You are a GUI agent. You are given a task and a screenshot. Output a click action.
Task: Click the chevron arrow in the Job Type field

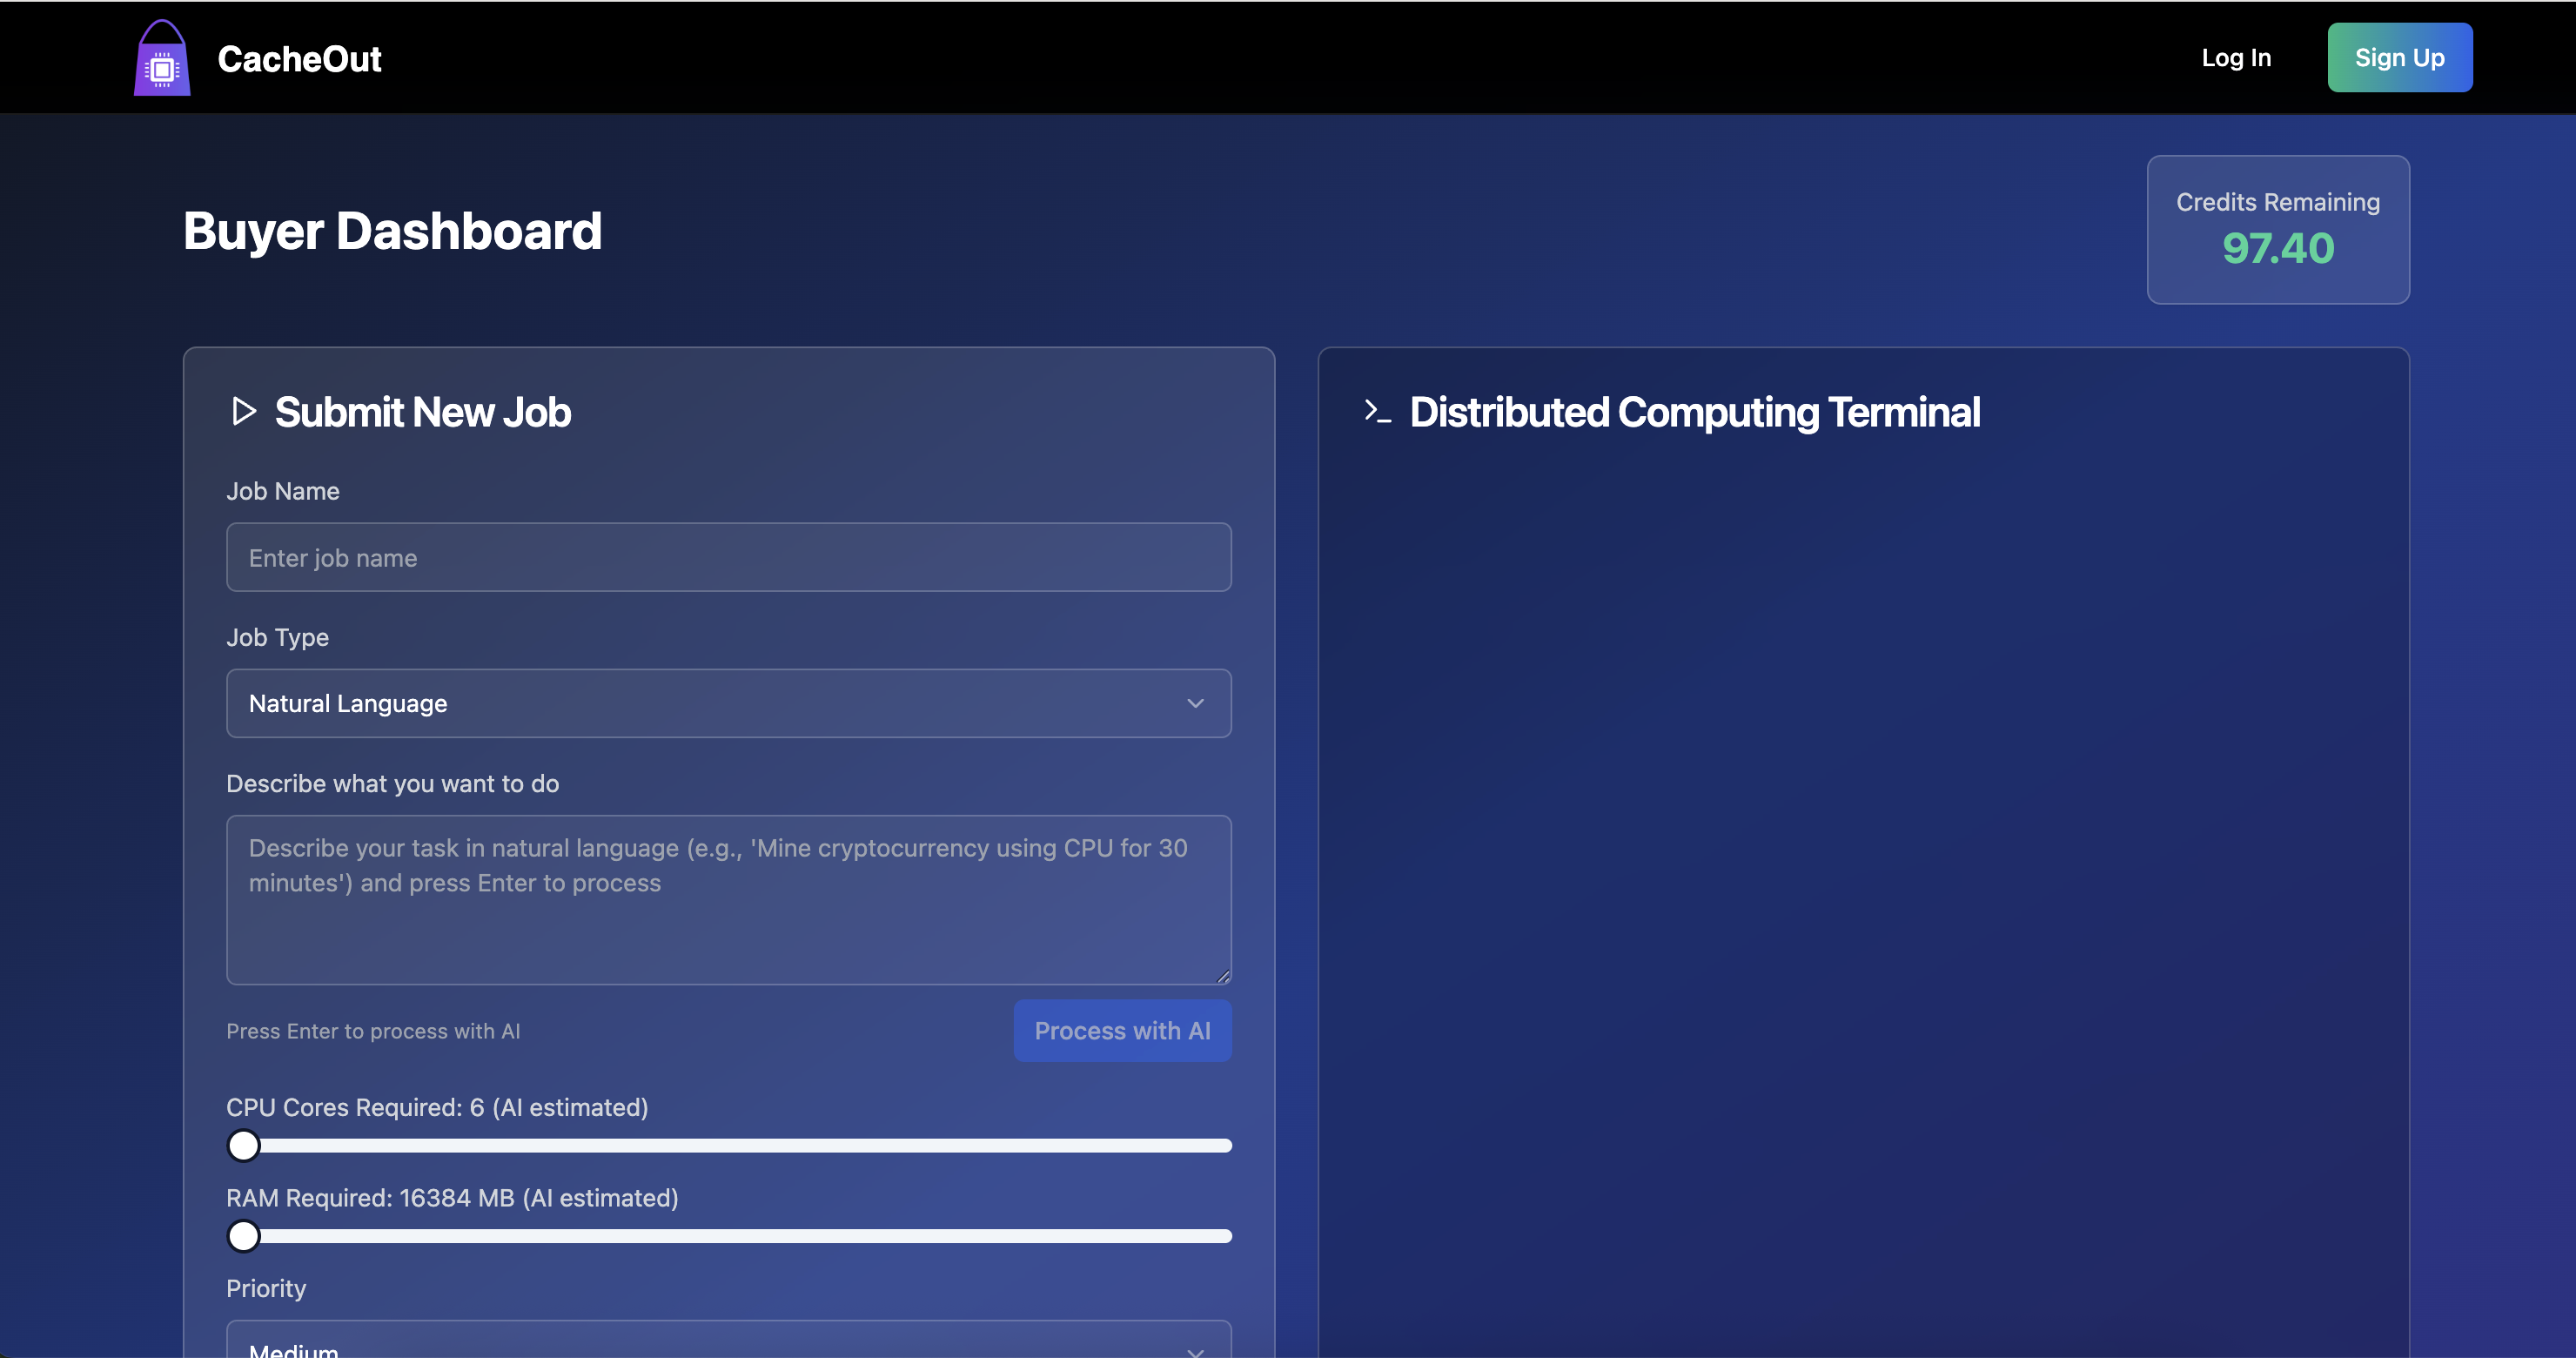[1195, 703]
